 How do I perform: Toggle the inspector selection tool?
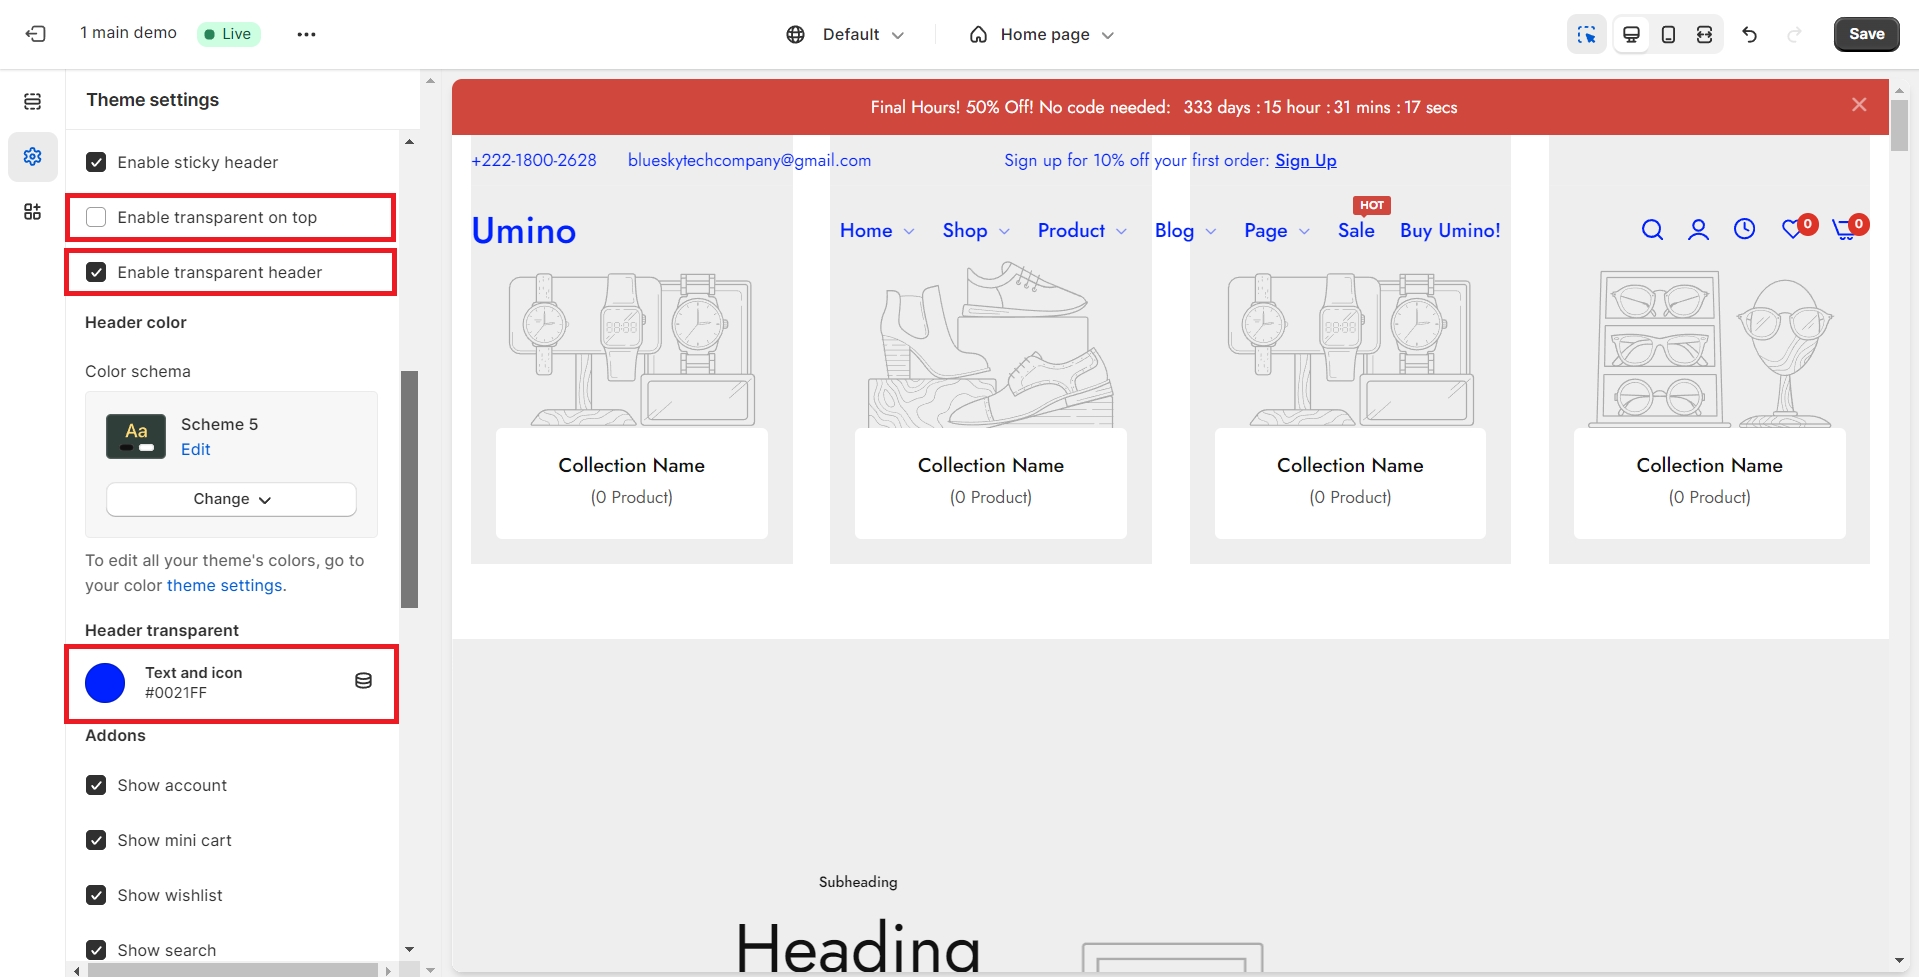(1586, 34)
